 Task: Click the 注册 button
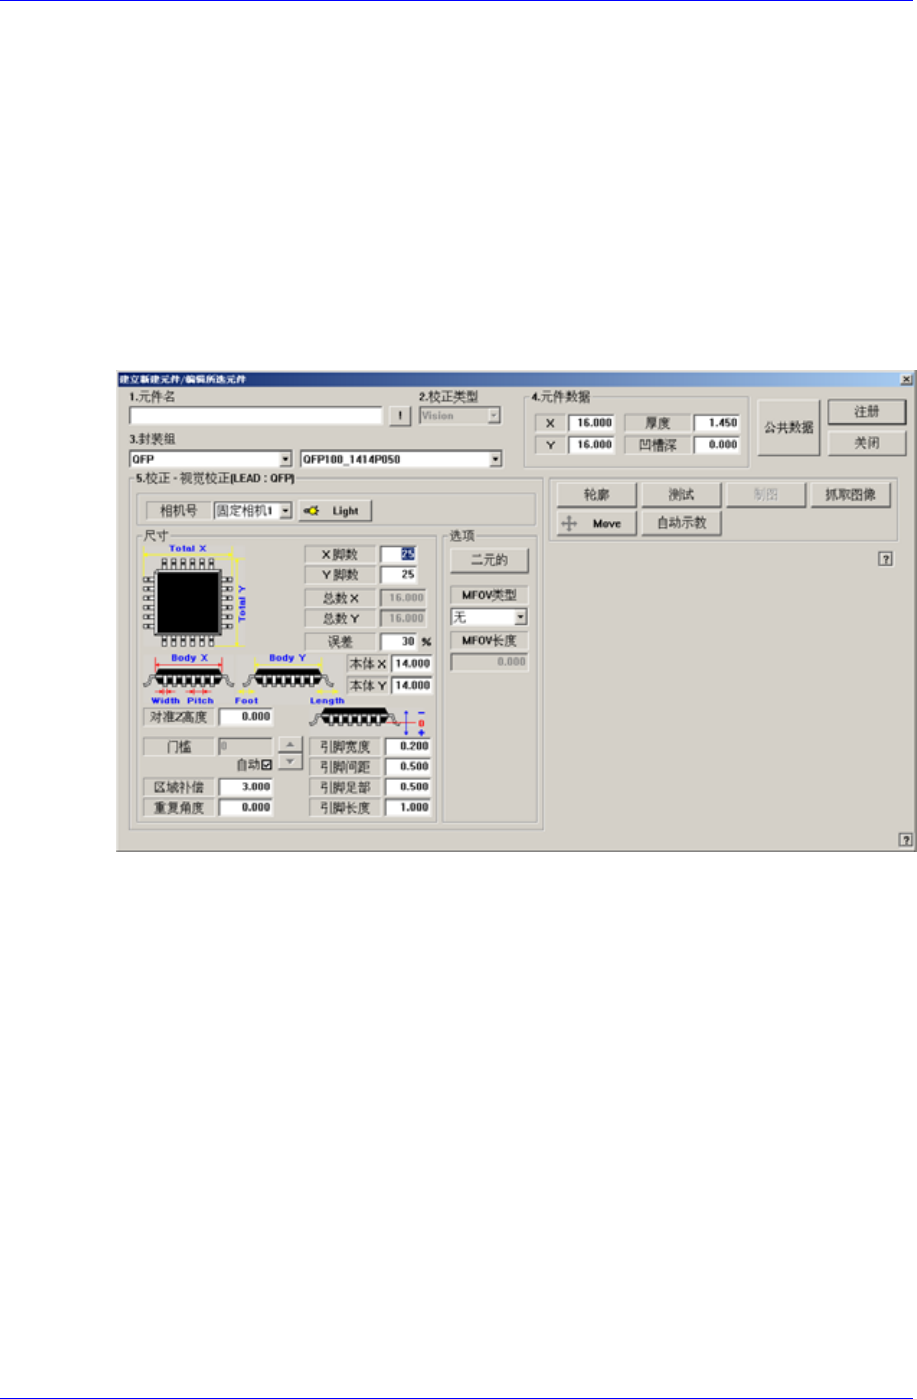(x=867, y=412)
